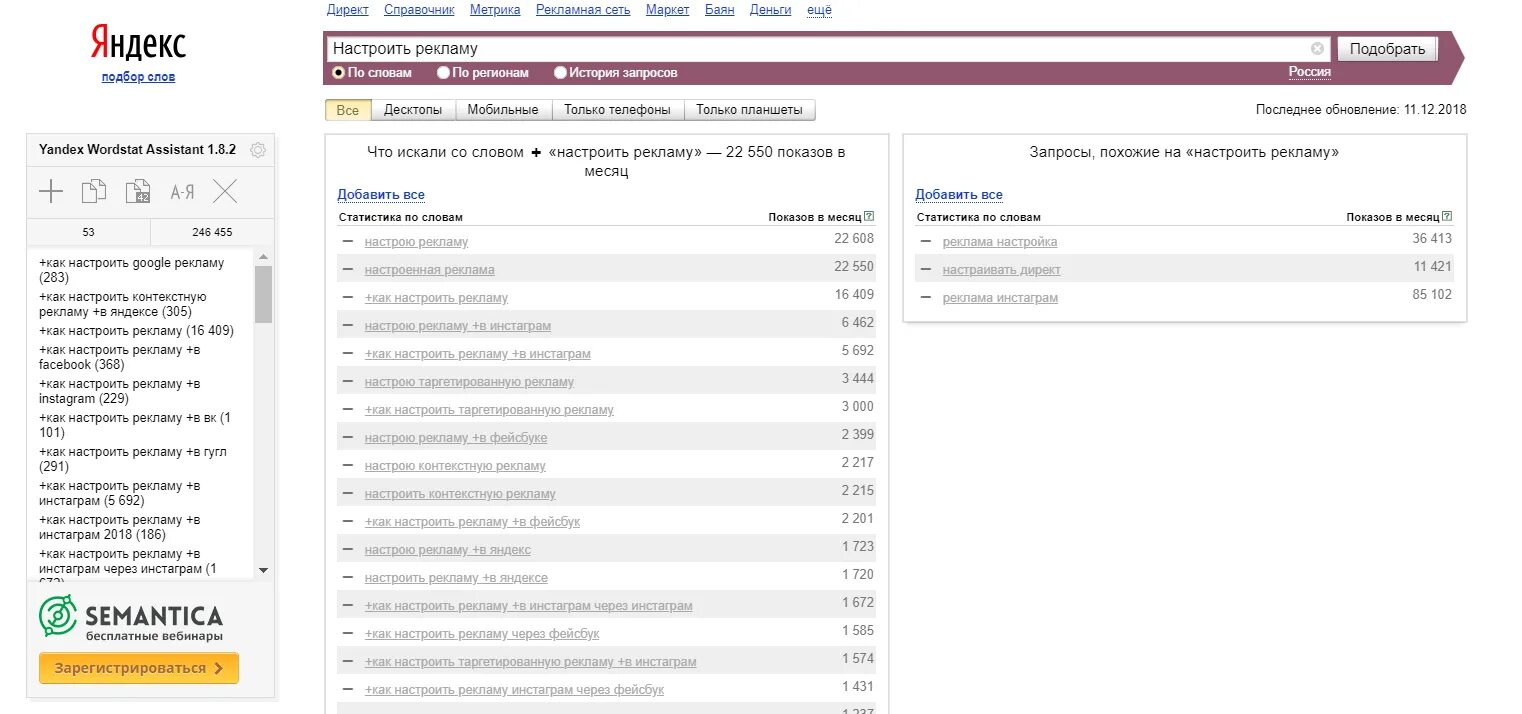Image resolution: width=1522 pixels, height=714 pixels.
Task: Open the help icon next to the left panel's 'Показов в месяц'
Action: [869, 216]
